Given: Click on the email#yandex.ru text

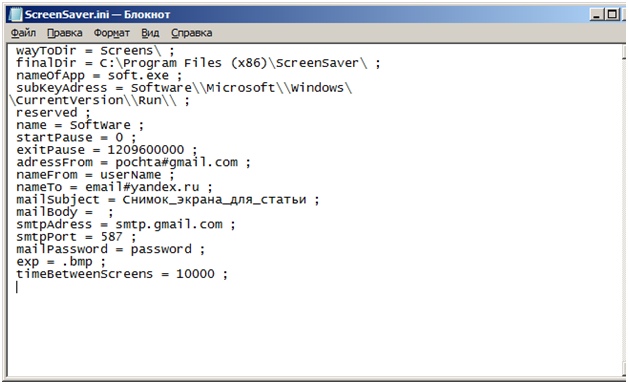Looking at the screenshot, I should (x=142, y=187).
